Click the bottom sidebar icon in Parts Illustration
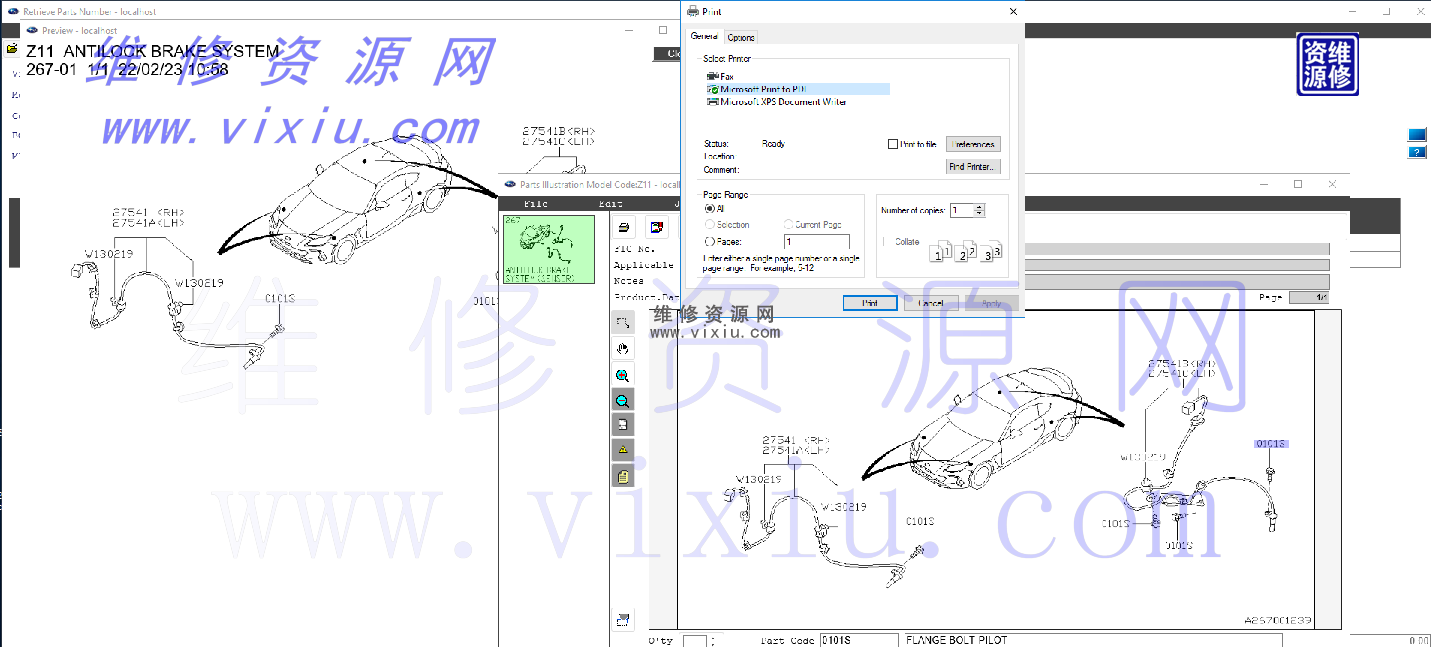The height and width of the screenshot is (647, 1431). (x=623, y=620)
